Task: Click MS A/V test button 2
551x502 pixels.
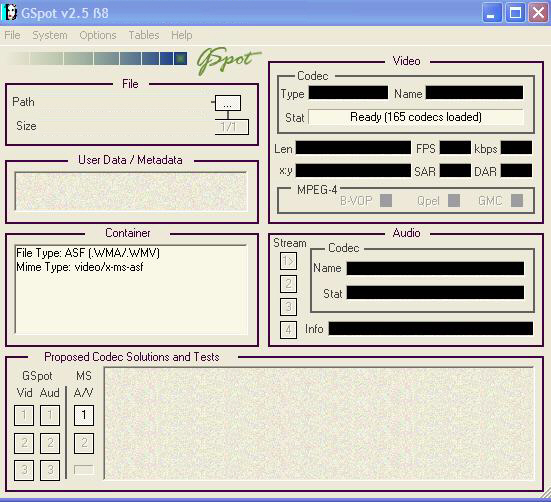Action: click(x=84, y=443)
